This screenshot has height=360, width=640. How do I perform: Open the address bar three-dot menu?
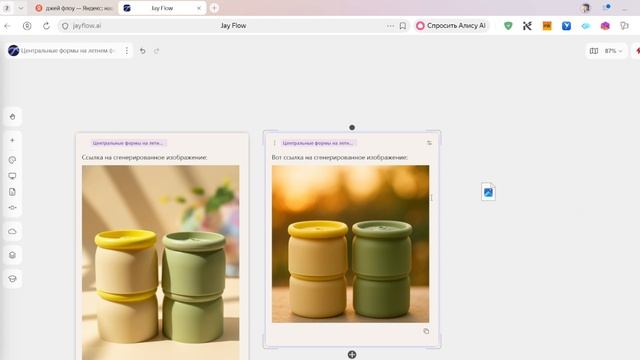[x=390, y=26]
